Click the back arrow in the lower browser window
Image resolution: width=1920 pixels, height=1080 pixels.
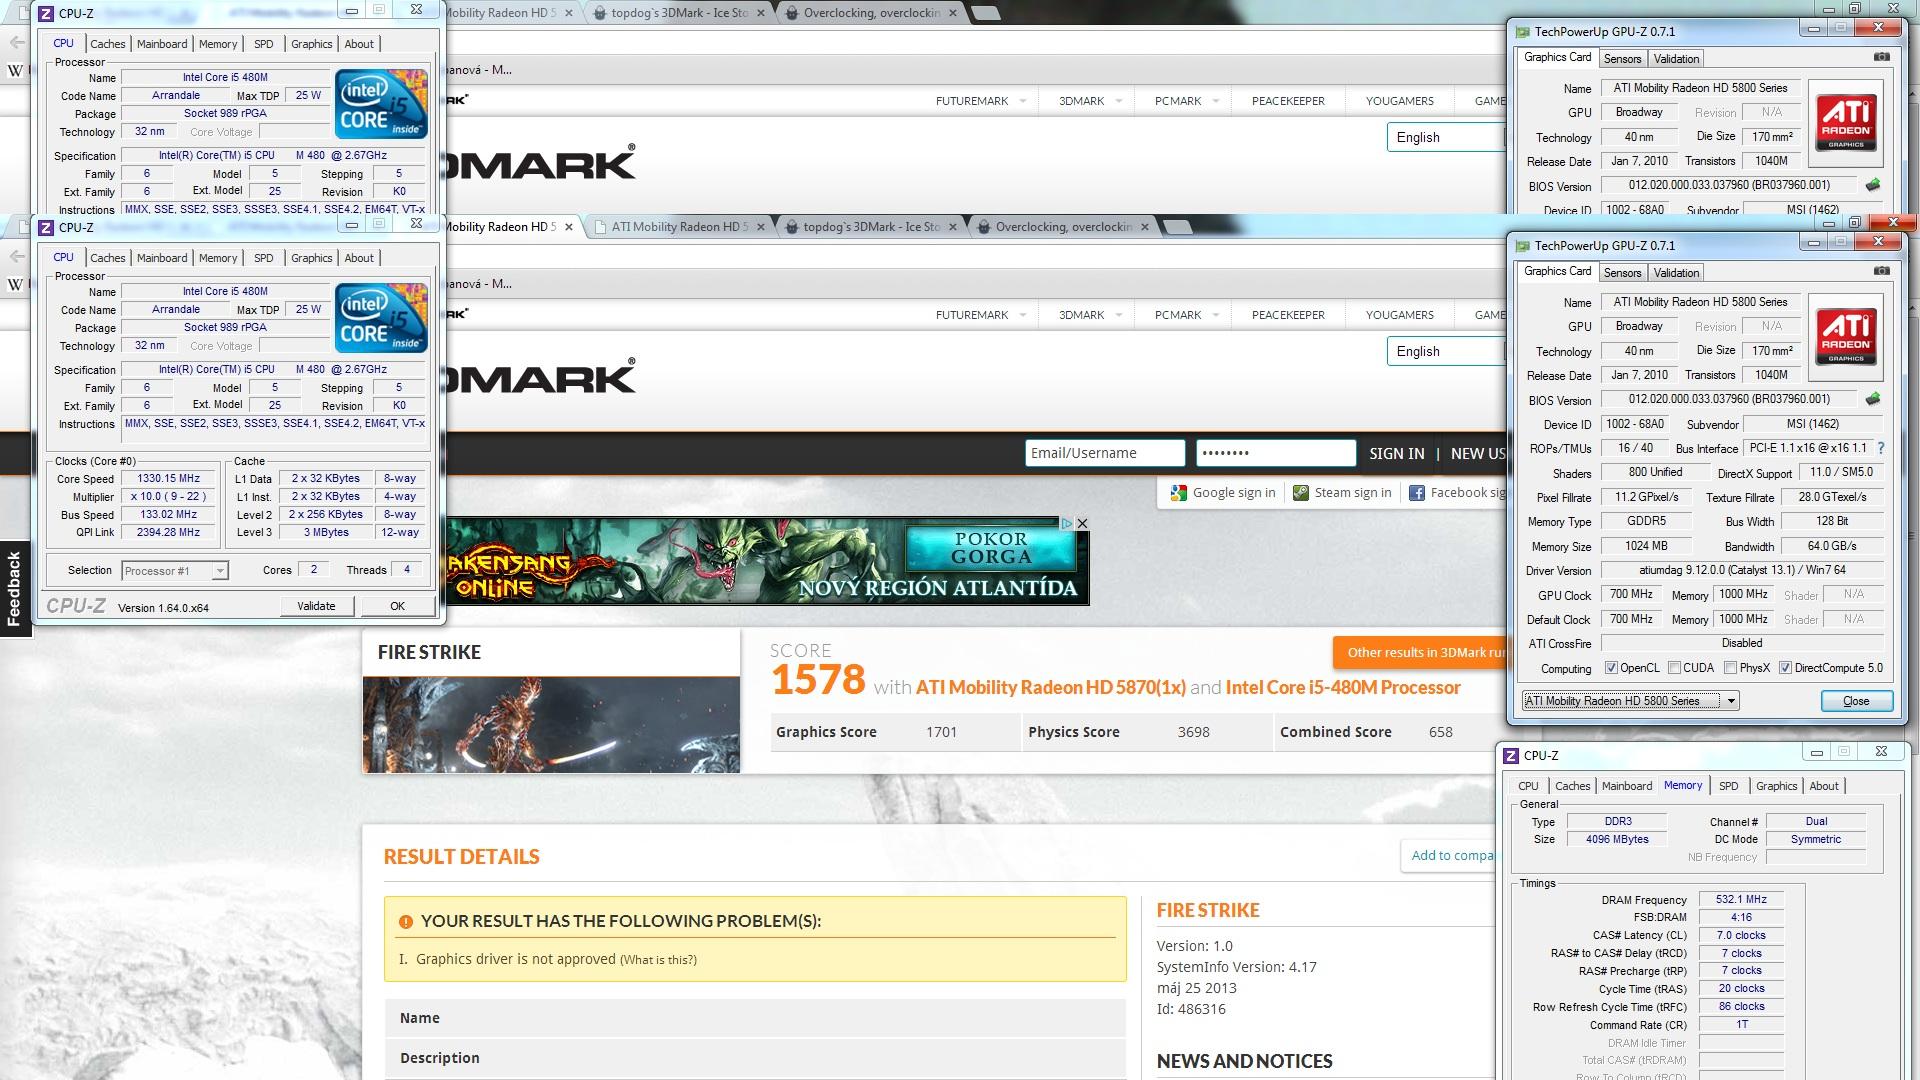[x=16, y=256]
